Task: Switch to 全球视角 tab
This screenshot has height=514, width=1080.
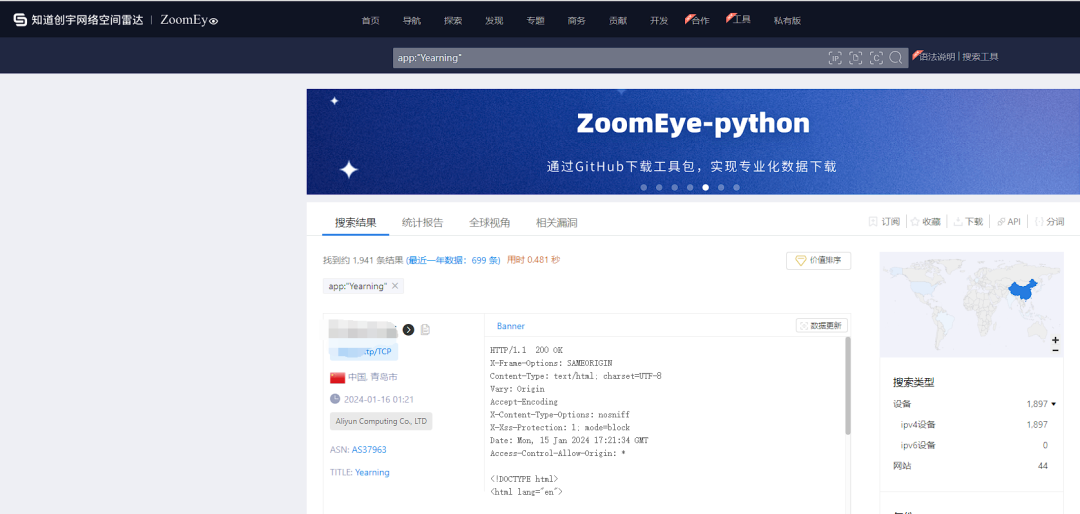Action: coord(490,223)
